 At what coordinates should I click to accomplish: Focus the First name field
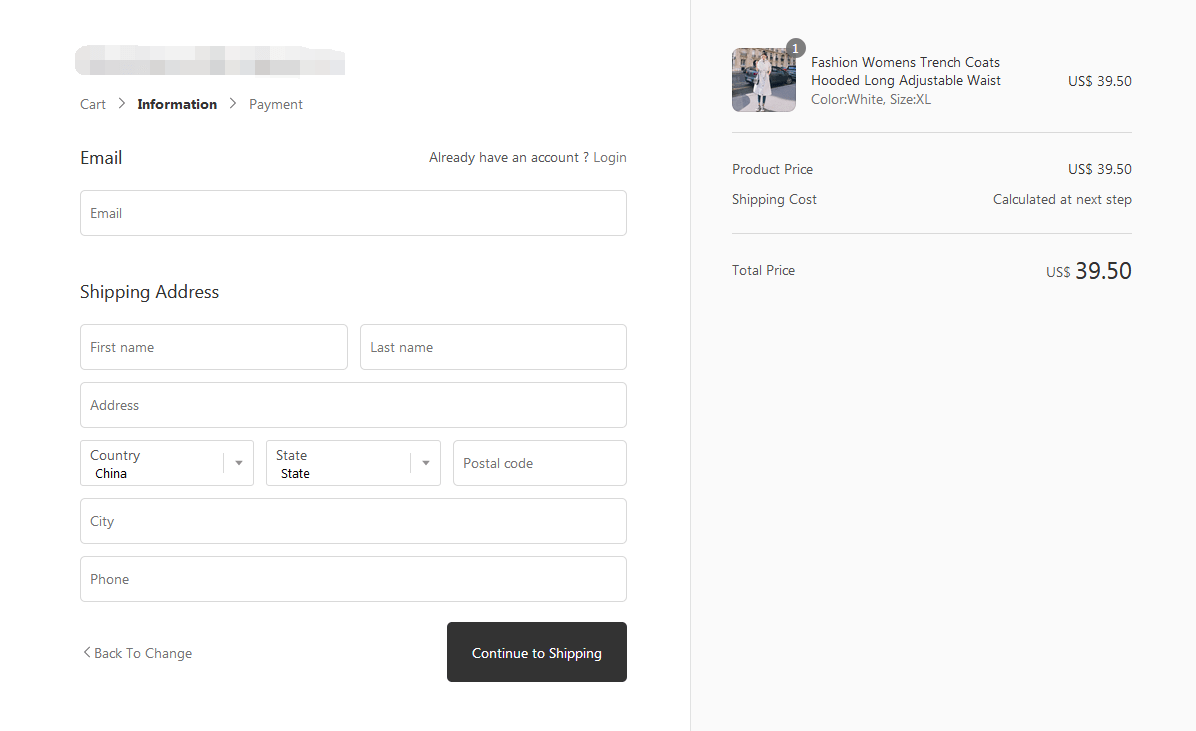[213, 347]
